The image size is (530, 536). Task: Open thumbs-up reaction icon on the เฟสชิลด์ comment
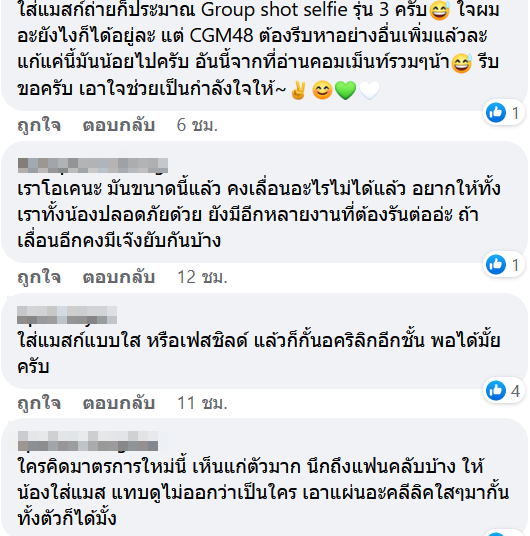point(496,390)
